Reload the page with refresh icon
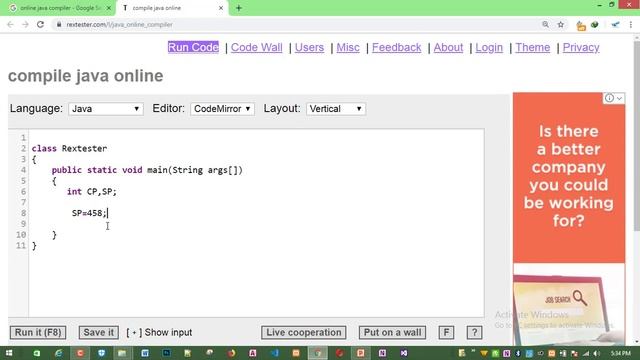640x360 pixels. click(40, 24)
